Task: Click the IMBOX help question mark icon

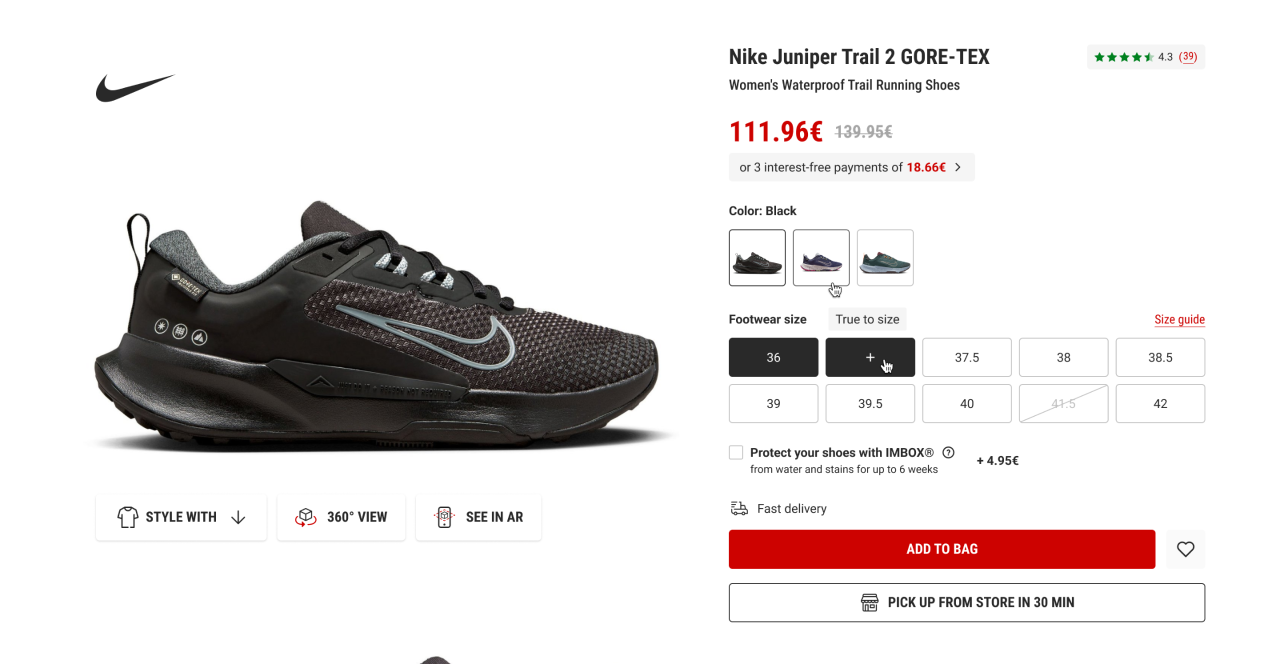Action: [948, 452]
